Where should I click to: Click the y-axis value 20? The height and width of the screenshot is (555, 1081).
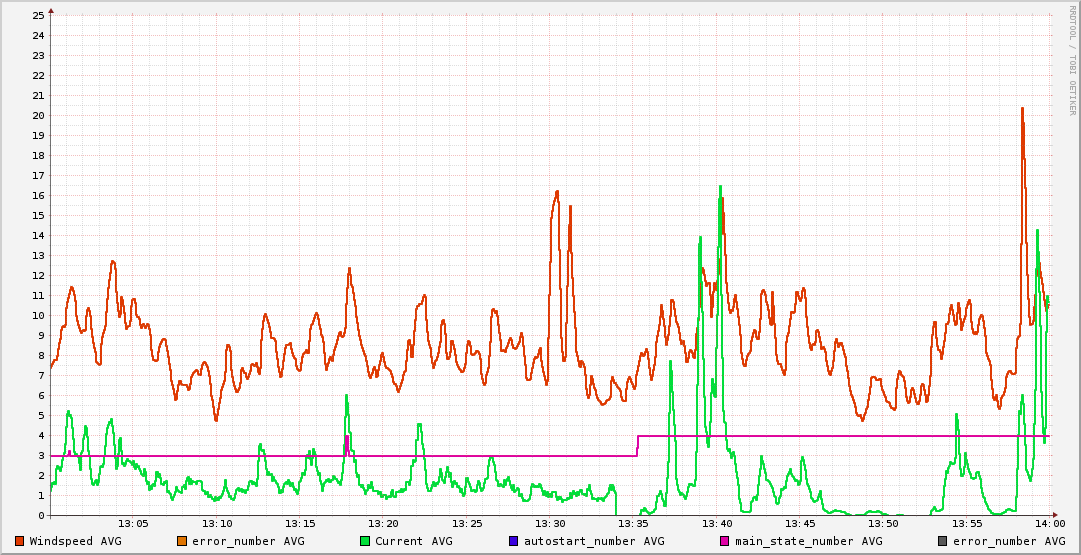click(x=38, y=115)
